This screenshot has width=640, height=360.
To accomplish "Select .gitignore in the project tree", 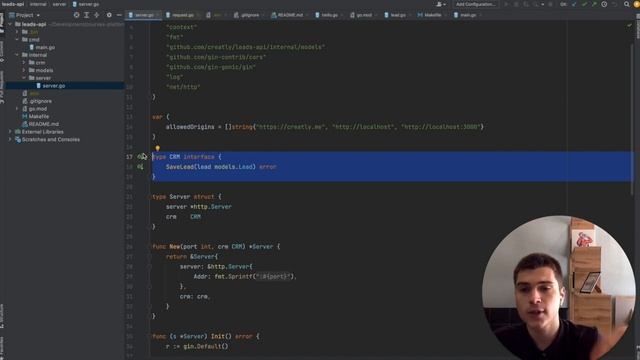I will [x=40, y=101].
